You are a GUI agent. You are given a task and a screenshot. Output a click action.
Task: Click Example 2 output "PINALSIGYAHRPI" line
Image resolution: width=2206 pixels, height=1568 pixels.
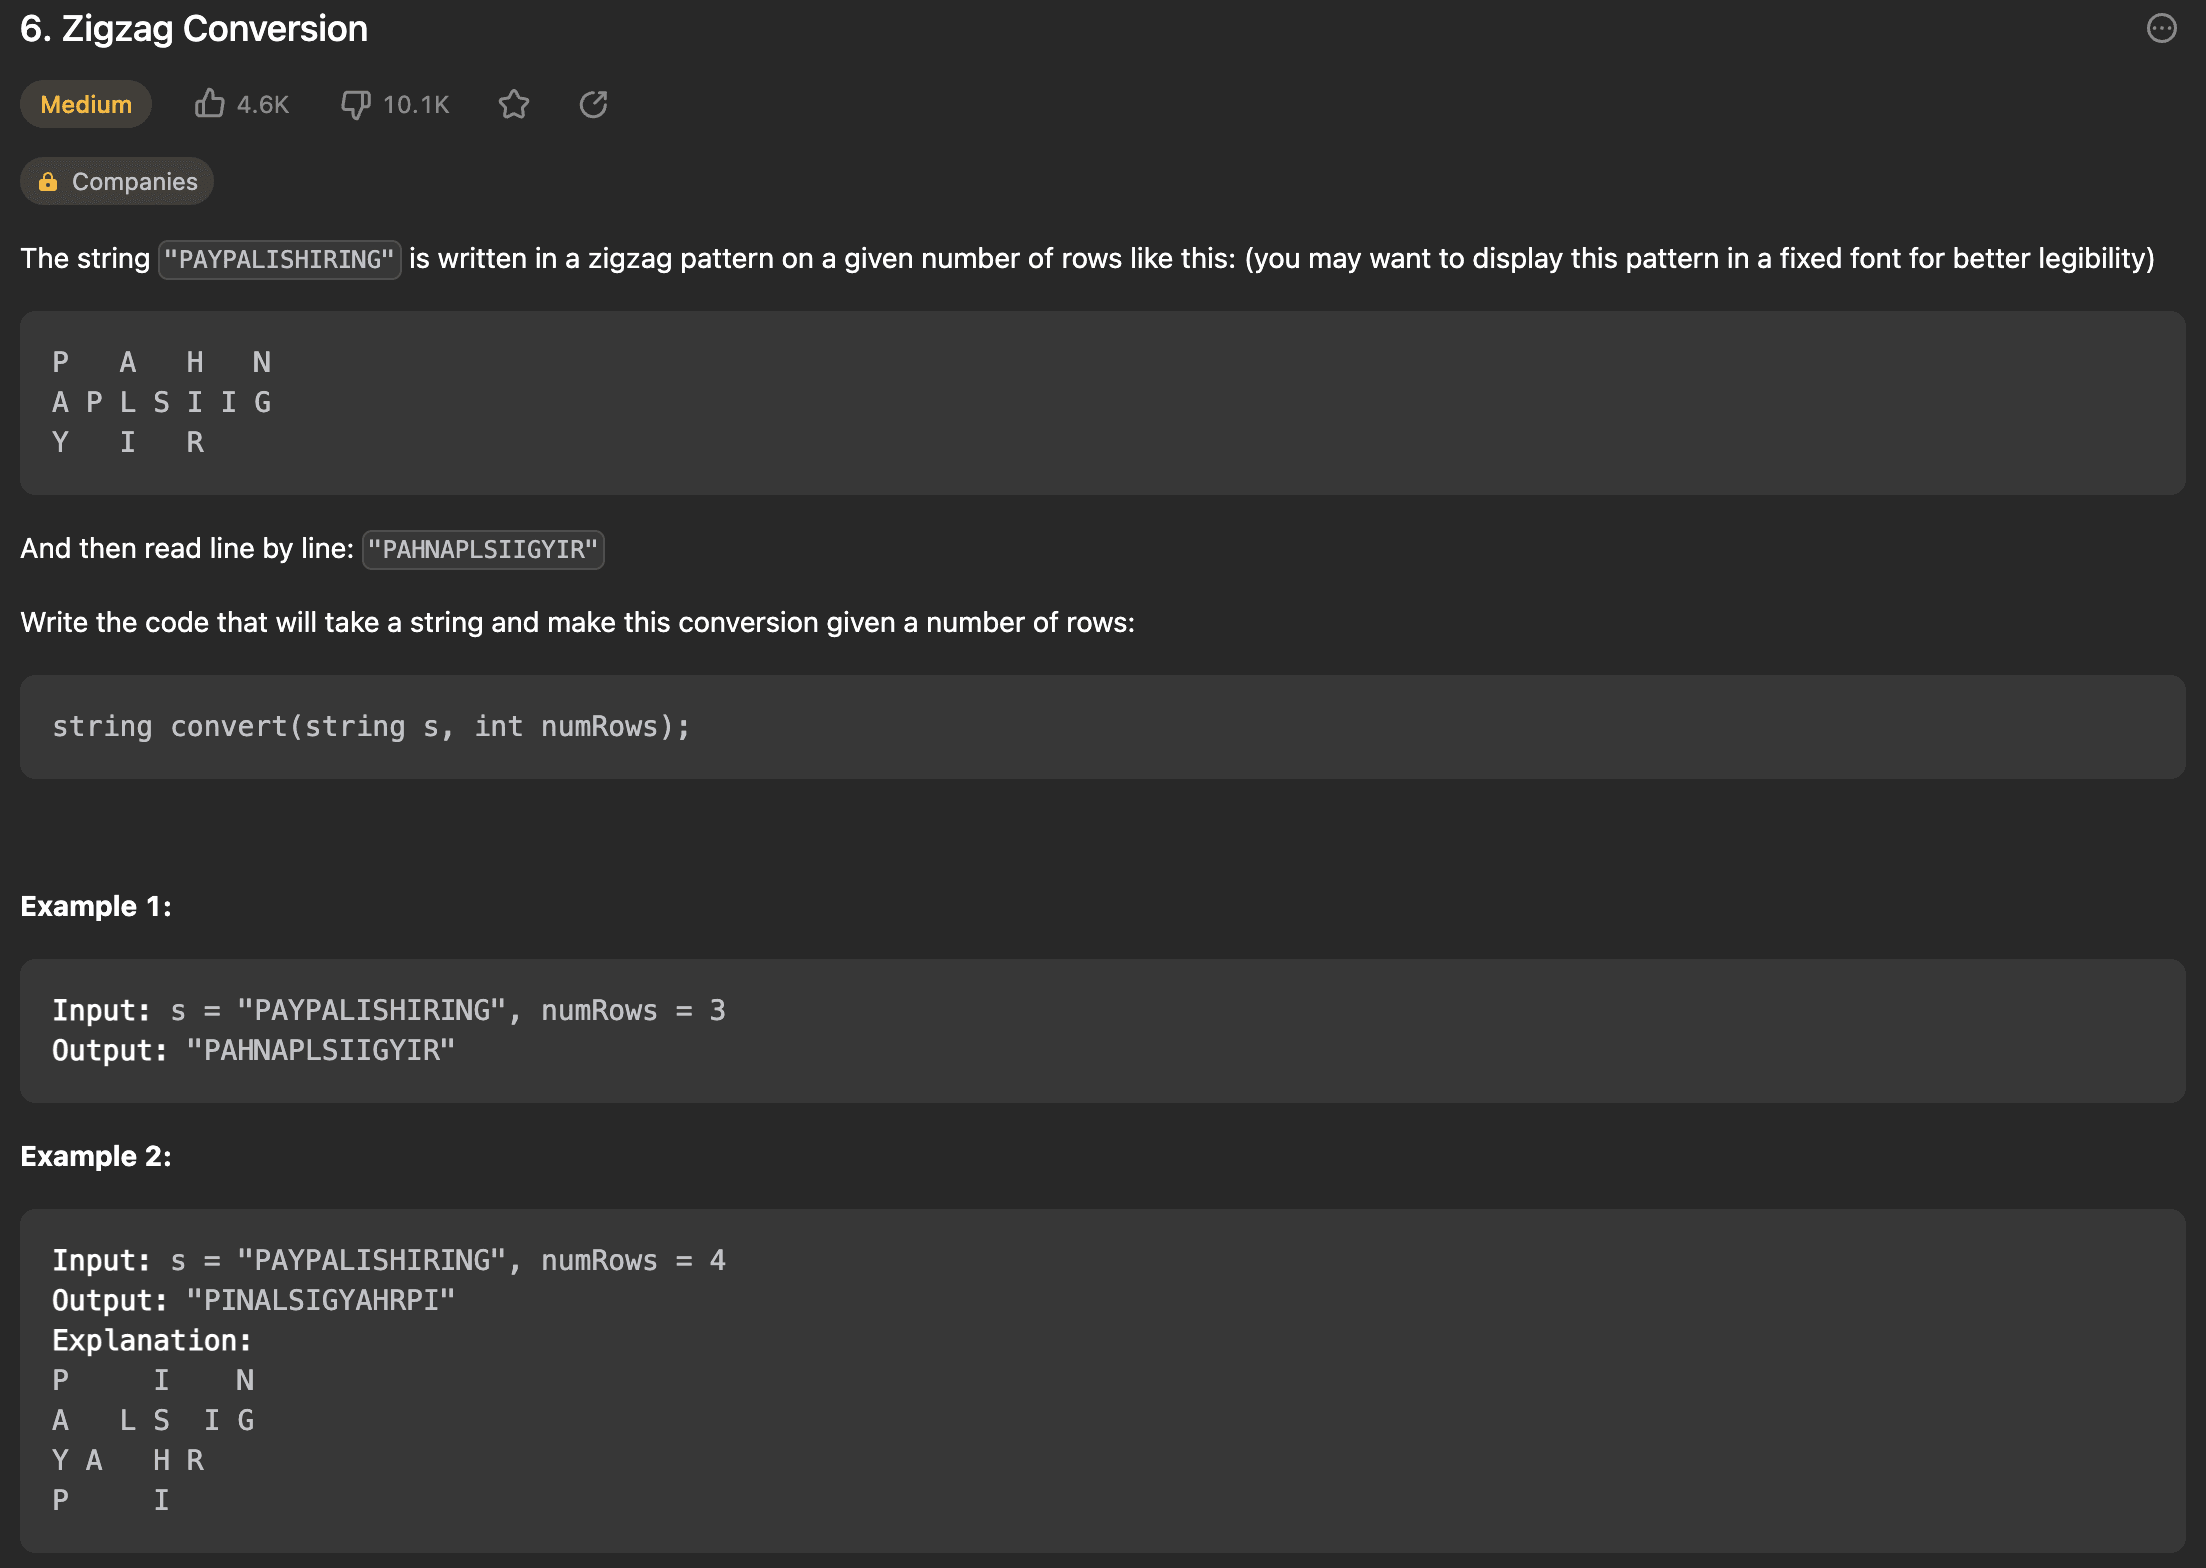pyautogui.click(x=254, y=1301)
